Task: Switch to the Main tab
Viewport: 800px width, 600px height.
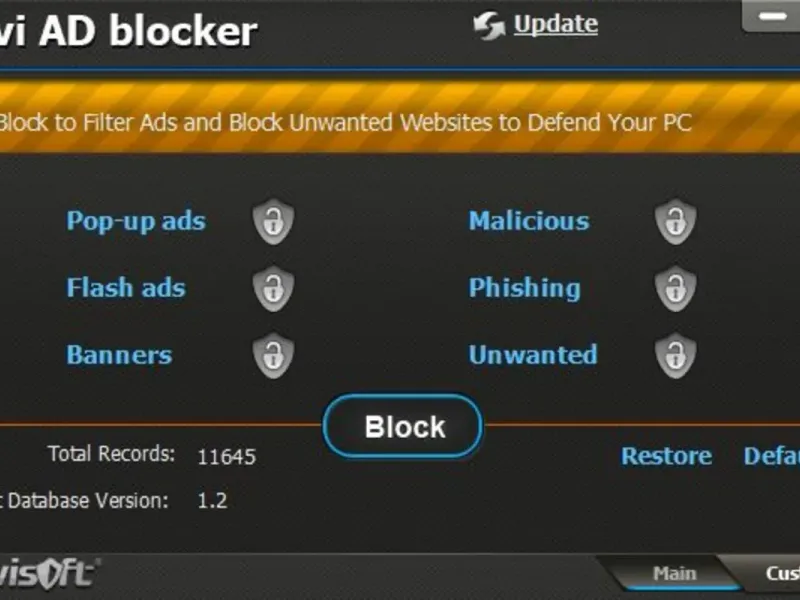Action: pyautogui.click(x=674, y=573)
